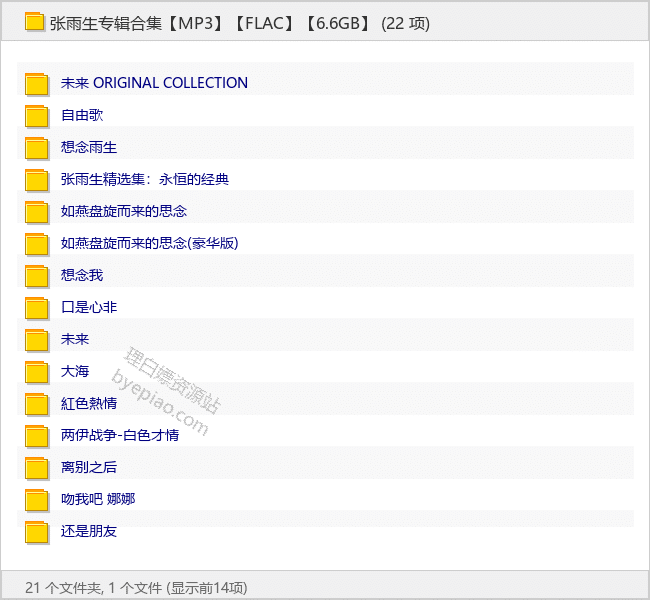This screenshot has width=650, height=600.
Task: Open the 两伊战争-白色才情 folder name
Action: pyautogui.click(x=120, y=435)
